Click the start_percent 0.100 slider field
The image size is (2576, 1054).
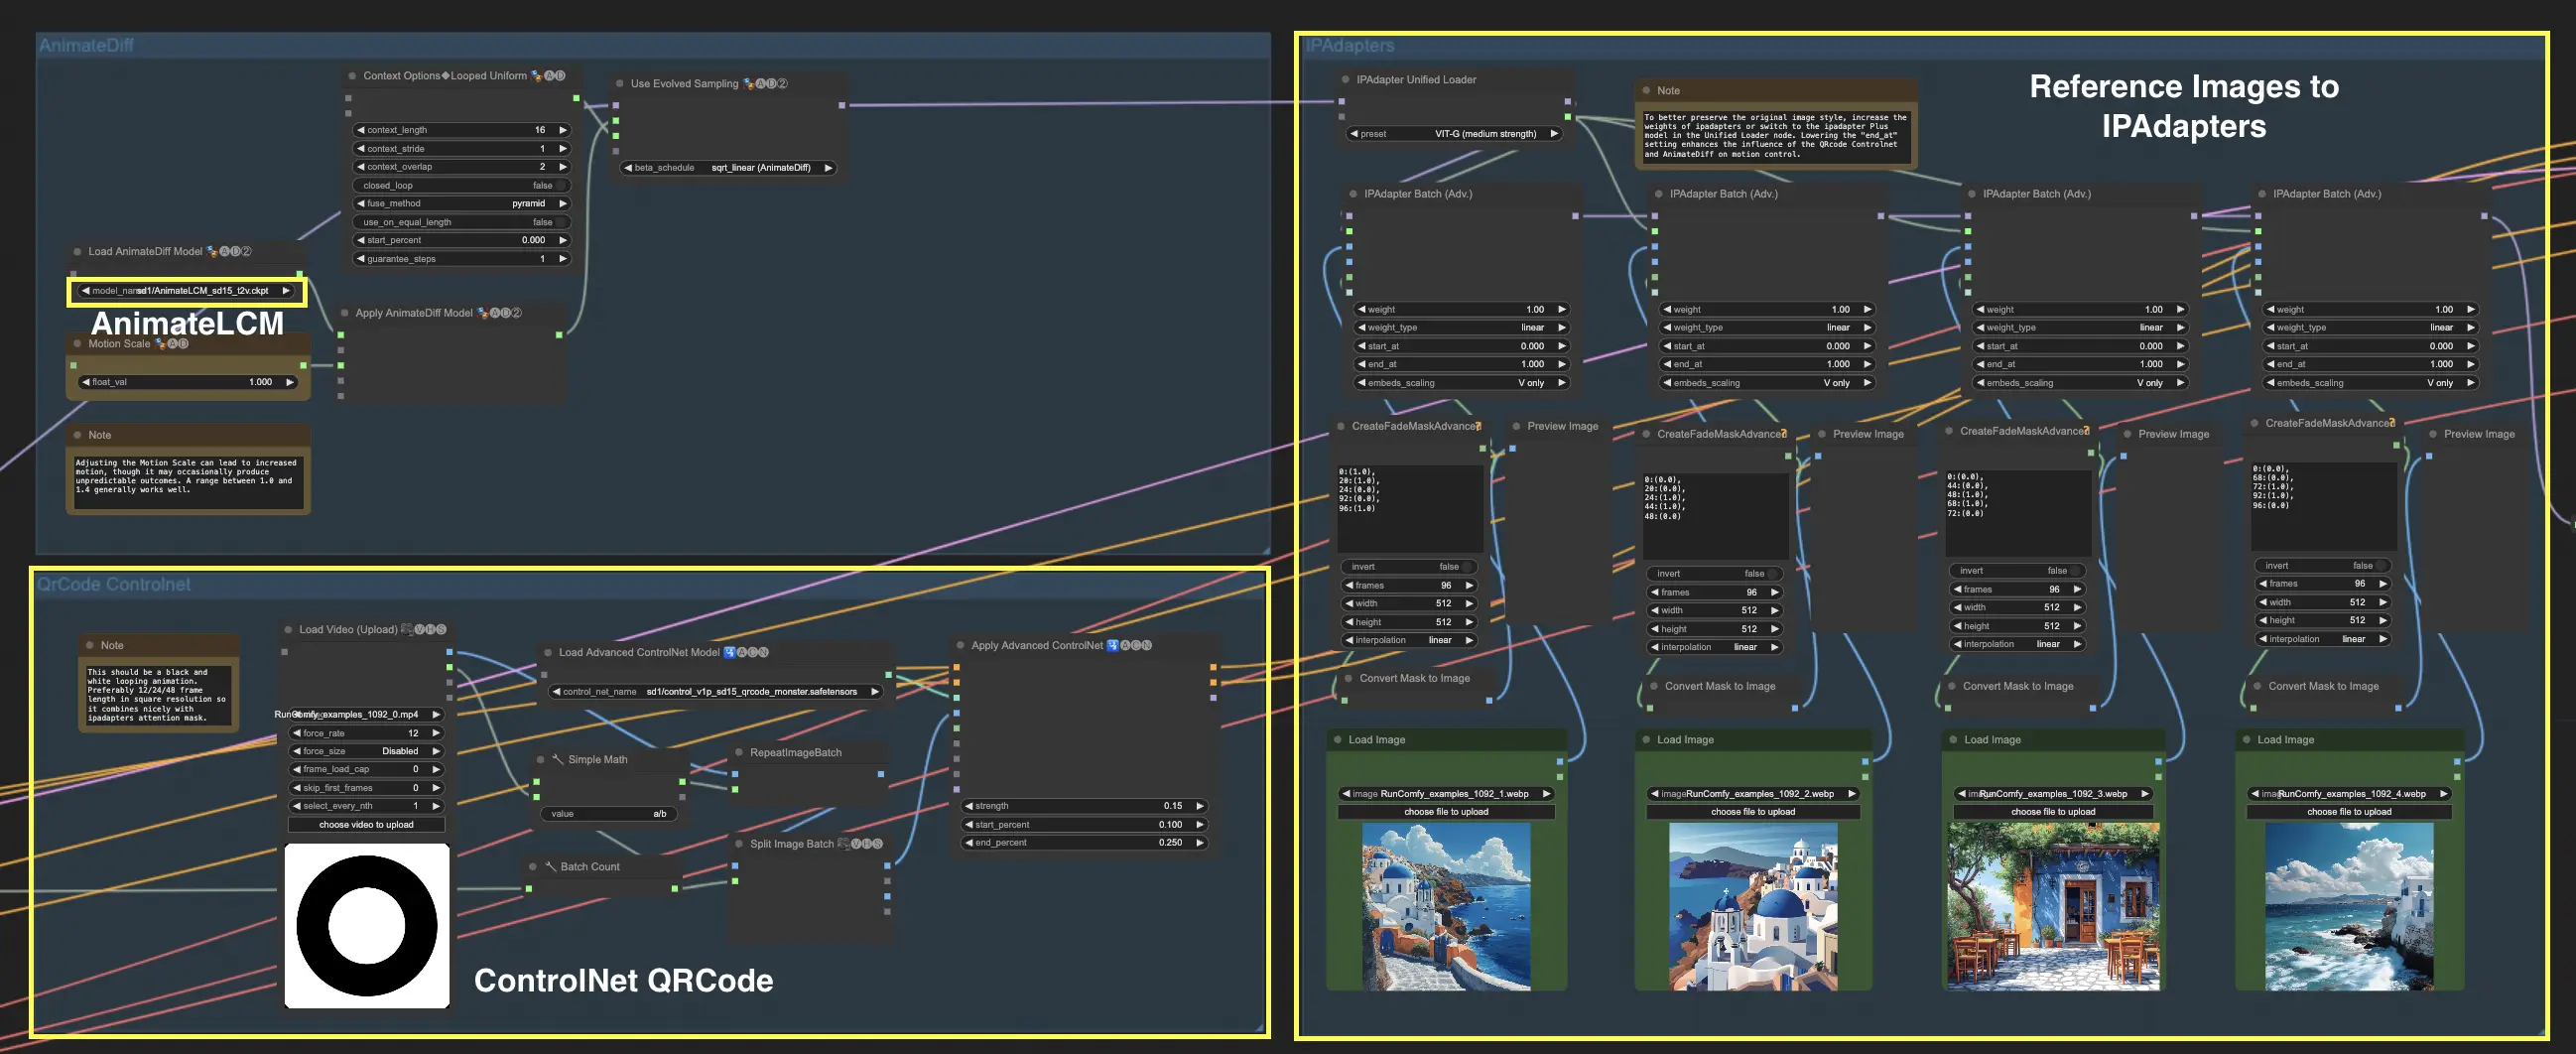[x=1084, y=825]
